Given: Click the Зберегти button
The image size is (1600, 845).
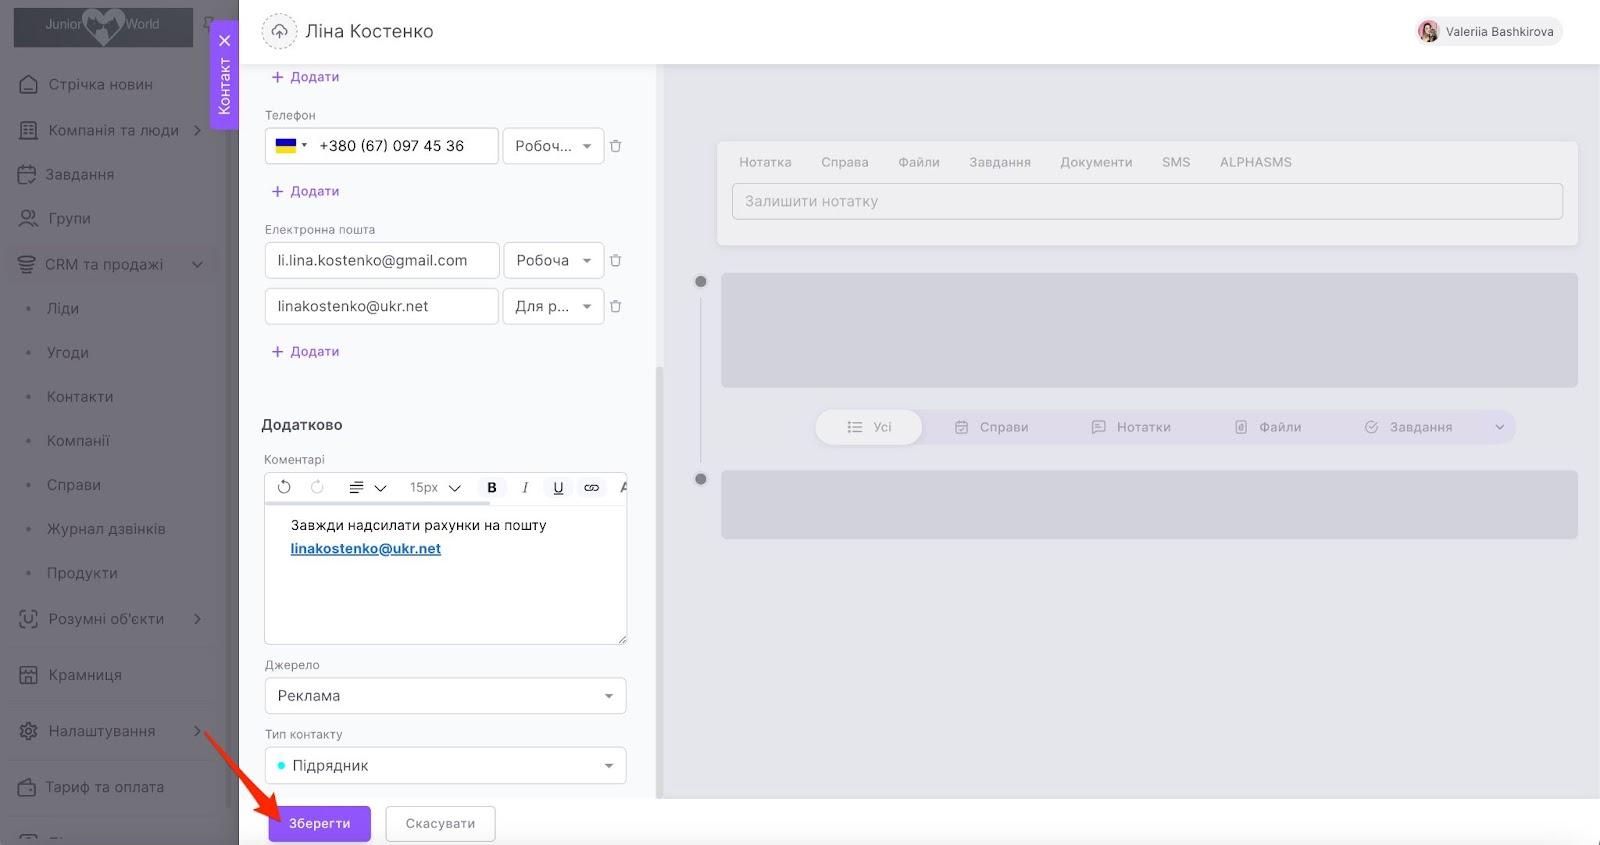Looking at the screenshot, I should (319, 824).
